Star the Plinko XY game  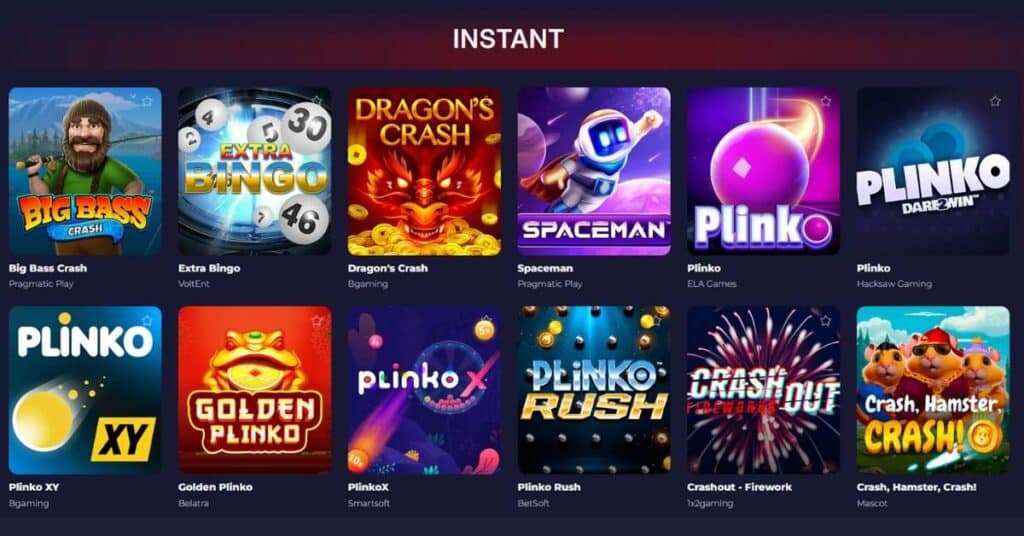tap(147, 321)
